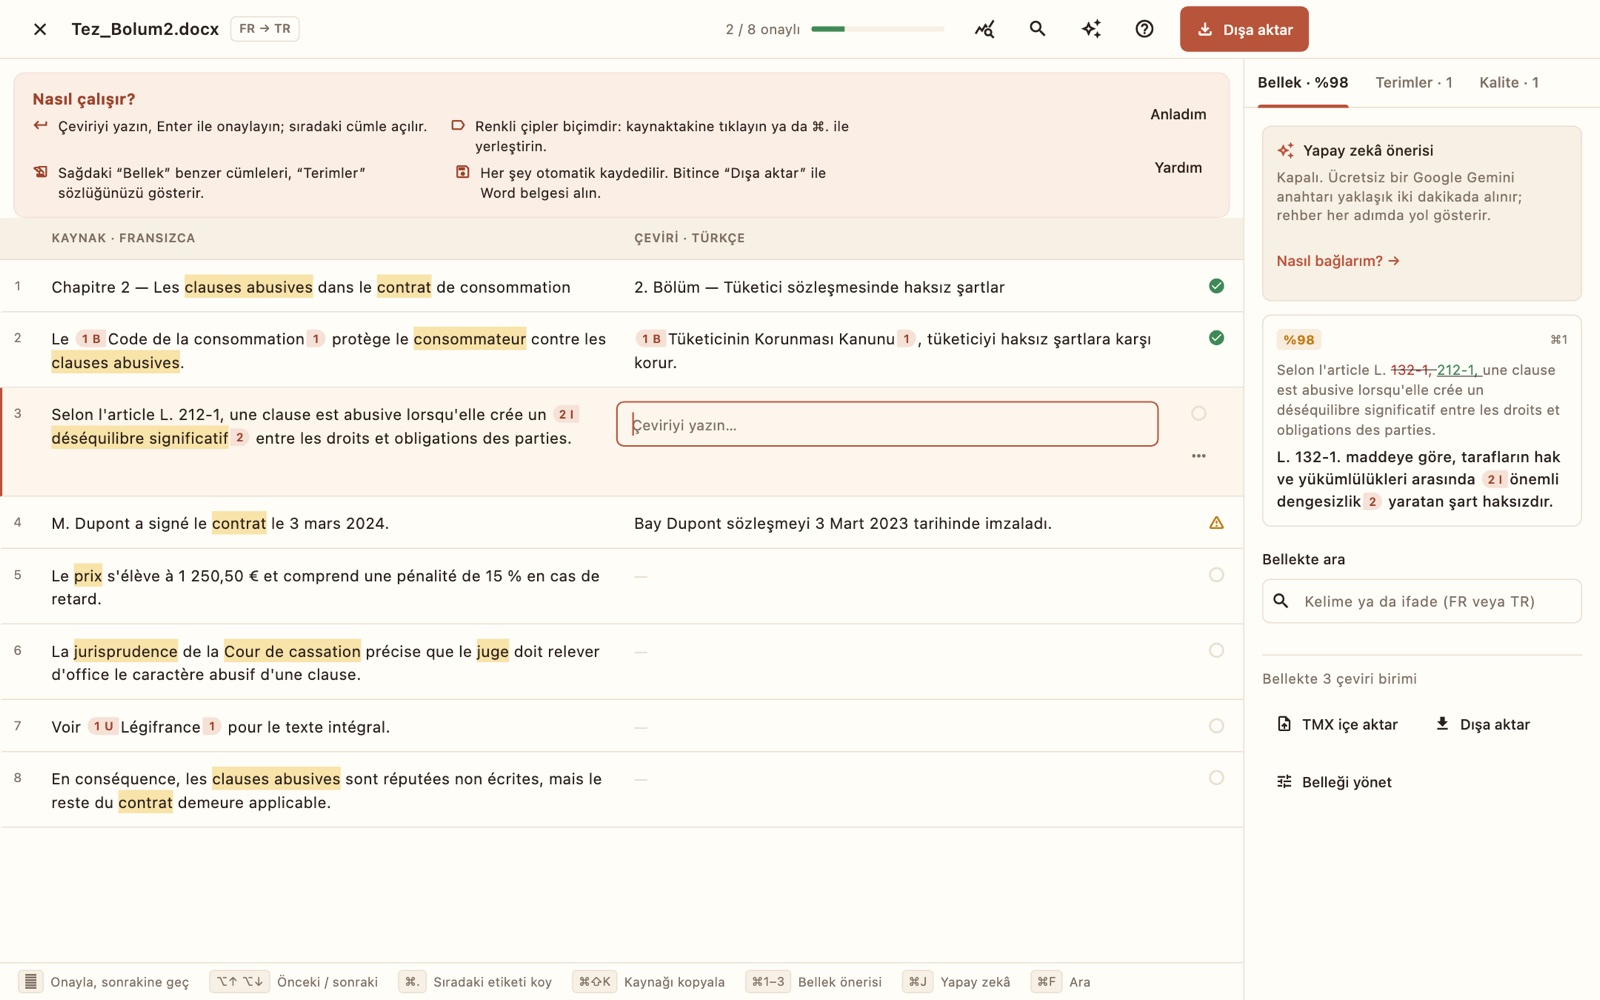
Task: Close the Tez_Bolum2.docx document
Action: [40, 29]
